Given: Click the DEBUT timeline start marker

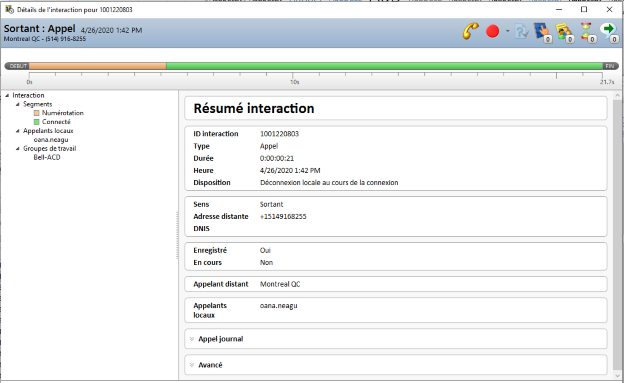Looking at the screenshot, I should point(17,66).
